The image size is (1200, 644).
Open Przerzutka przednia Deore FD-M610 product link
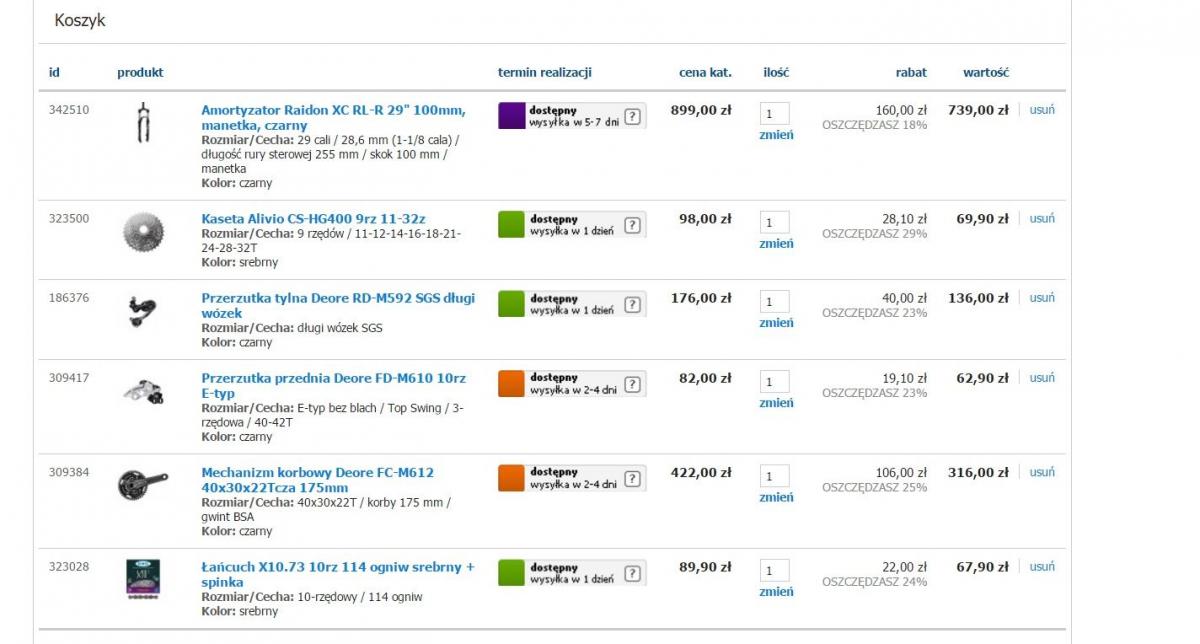[x=334, y=386]
